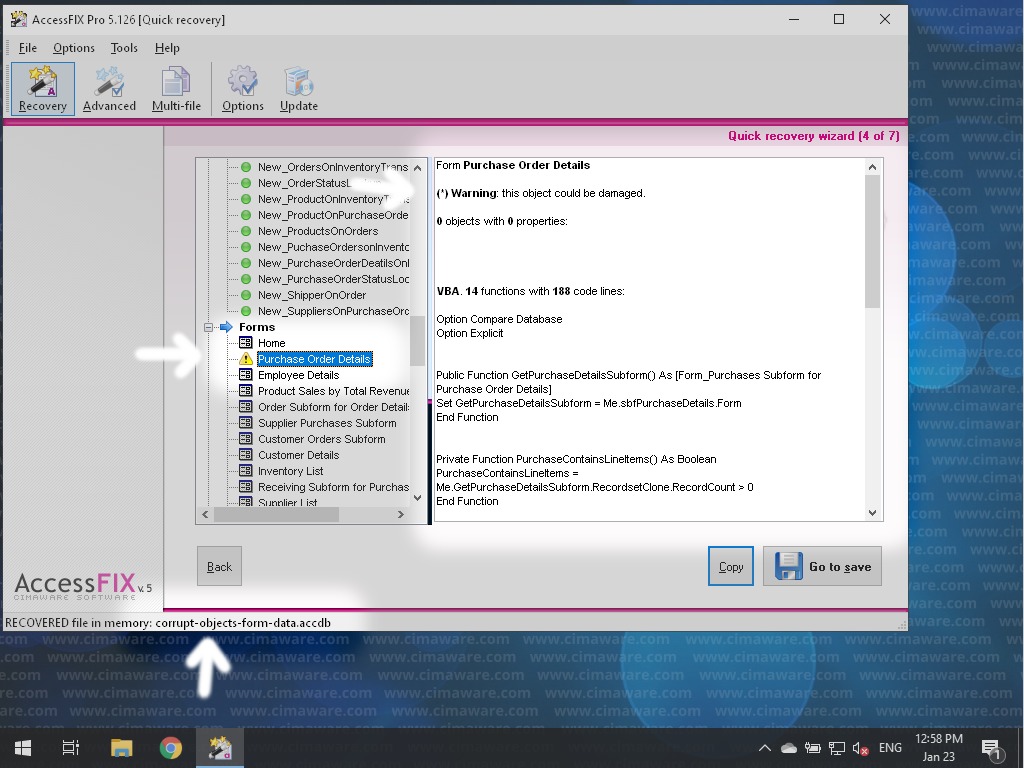Open Options from the toolbar
The image size is (1024, 768).
243,89
